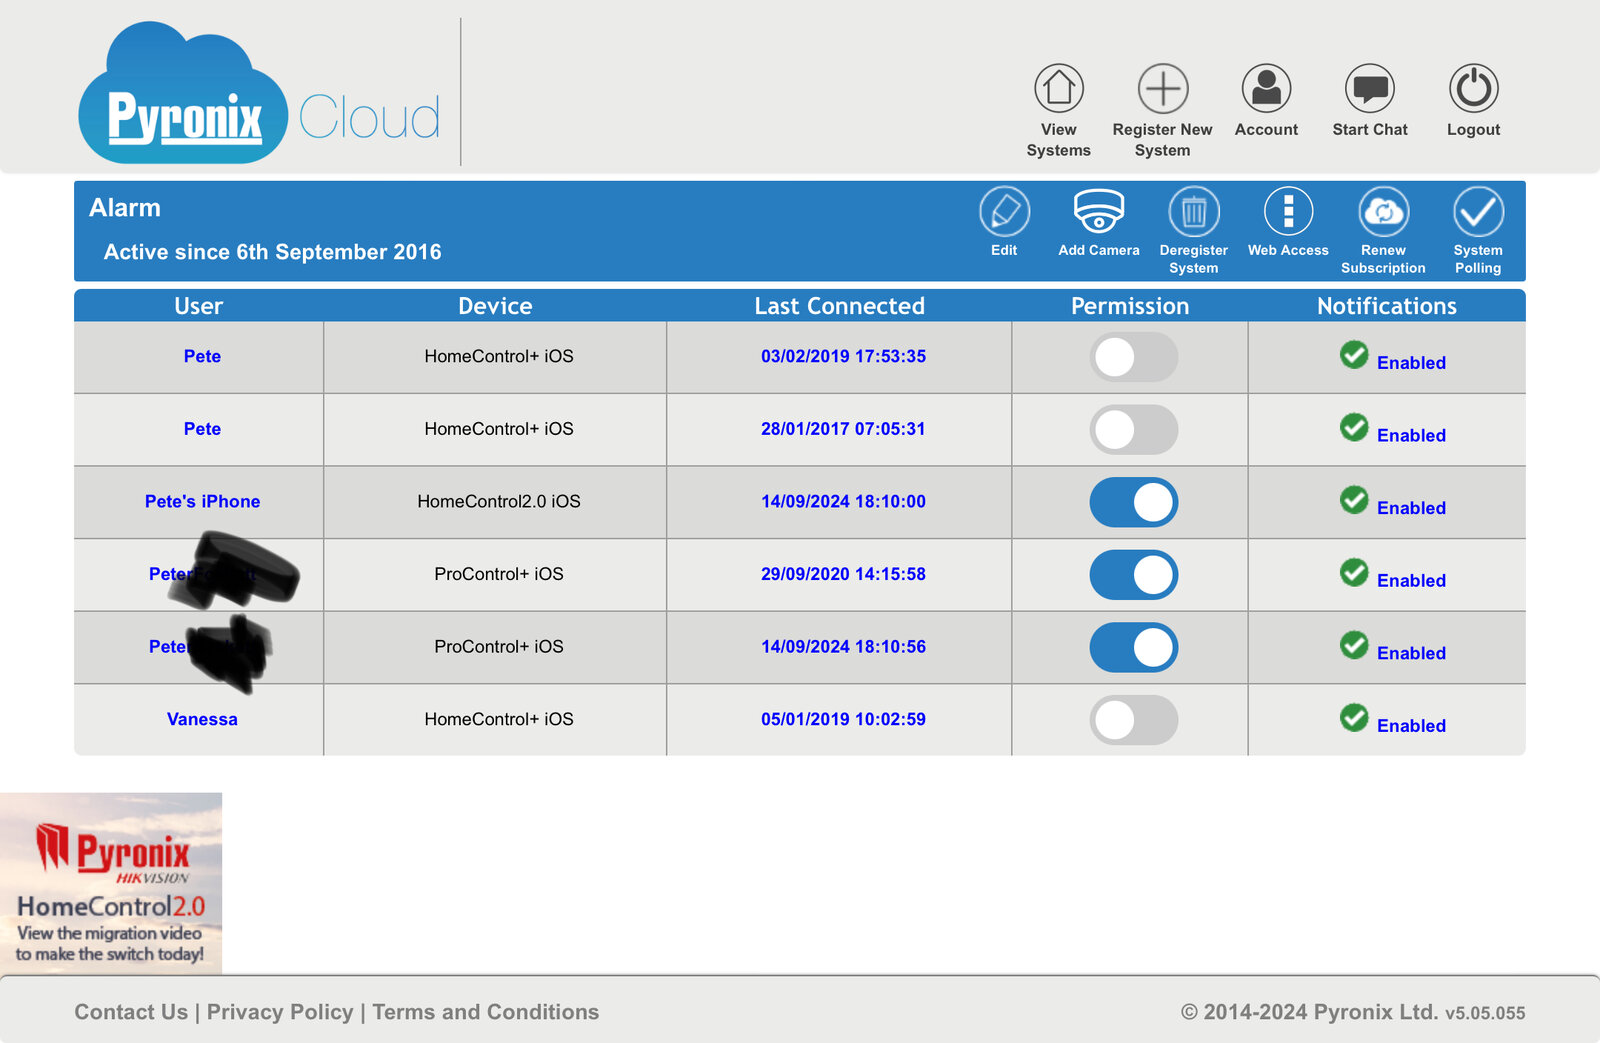Click the User column header

tap(199, 306)
